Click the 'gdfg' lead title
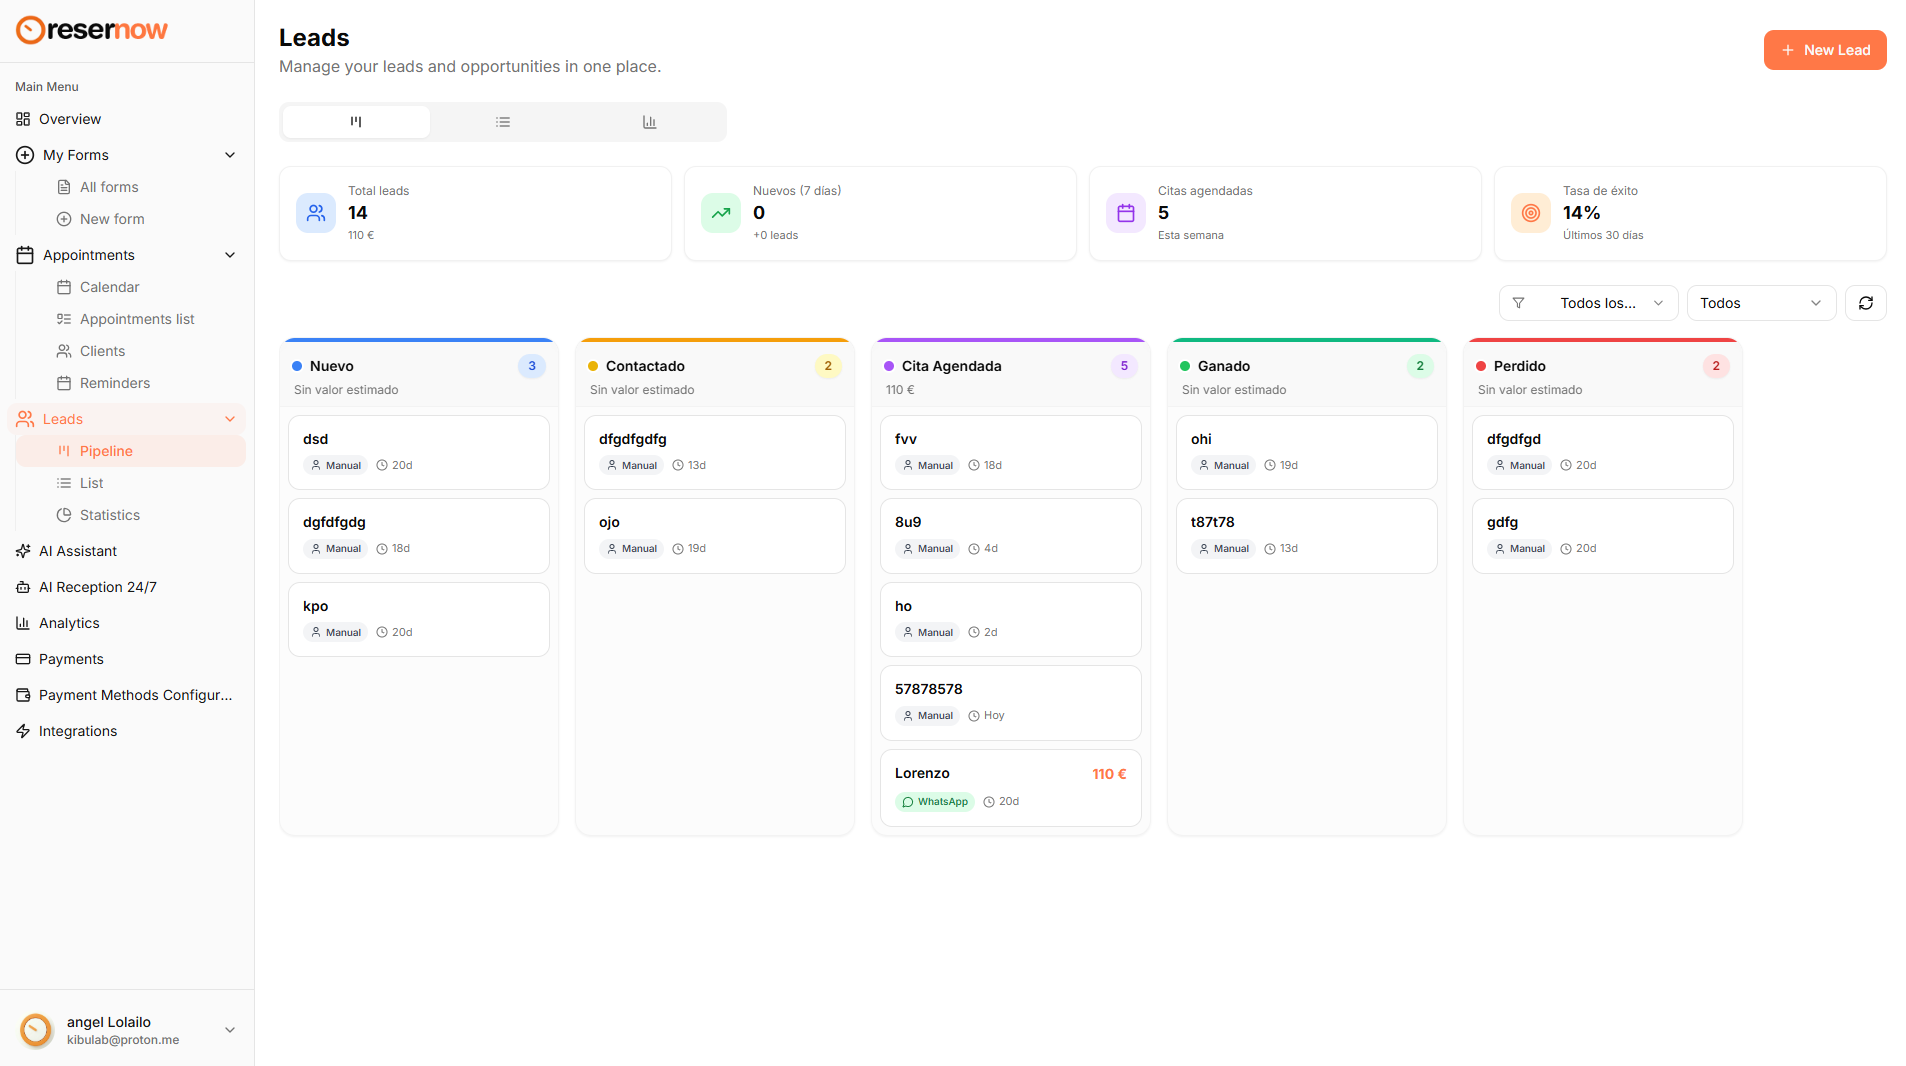Image resolution: width=1906 pixels, height=1066 pixels. (1503, 522)
